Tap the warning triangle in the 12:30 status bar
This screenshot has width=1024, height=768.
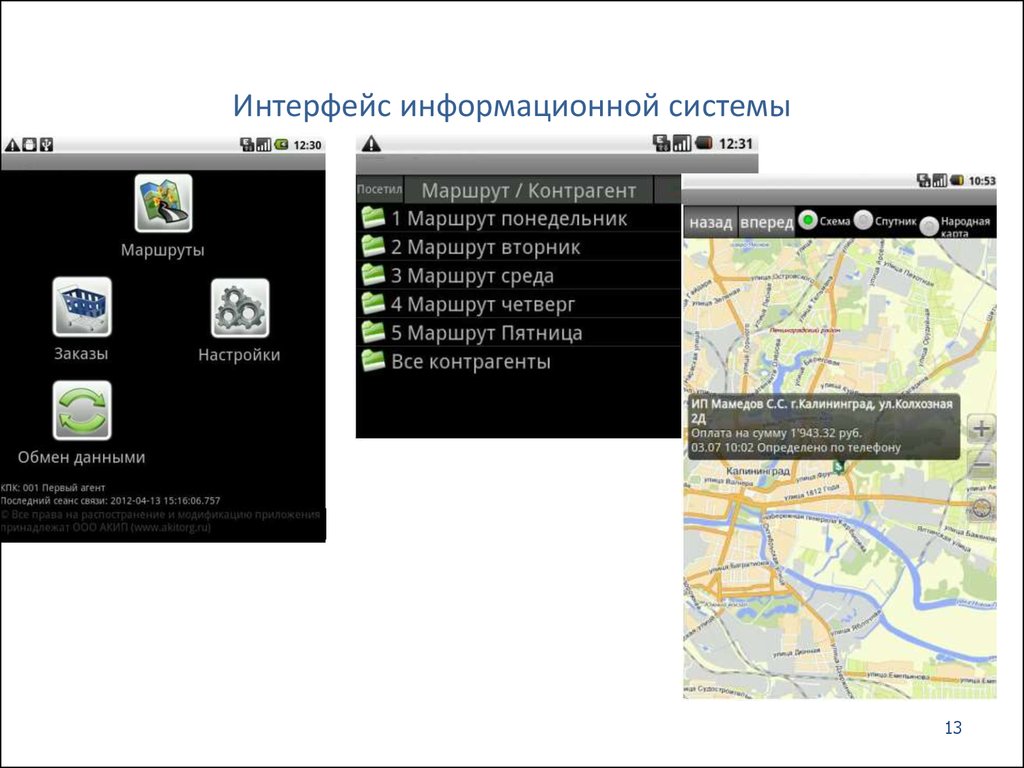pos(12,145)
